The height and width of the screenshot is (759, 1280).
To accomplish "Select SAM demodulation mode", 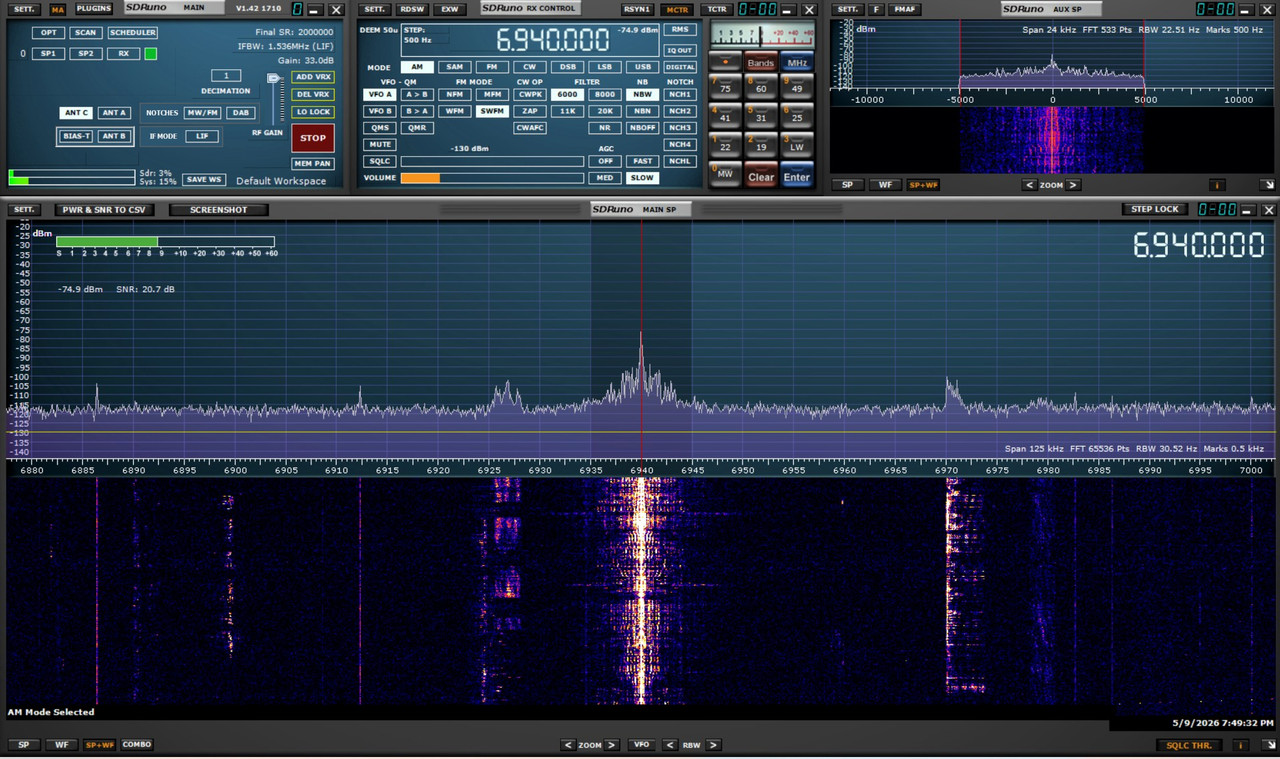I will pos(455,67).
